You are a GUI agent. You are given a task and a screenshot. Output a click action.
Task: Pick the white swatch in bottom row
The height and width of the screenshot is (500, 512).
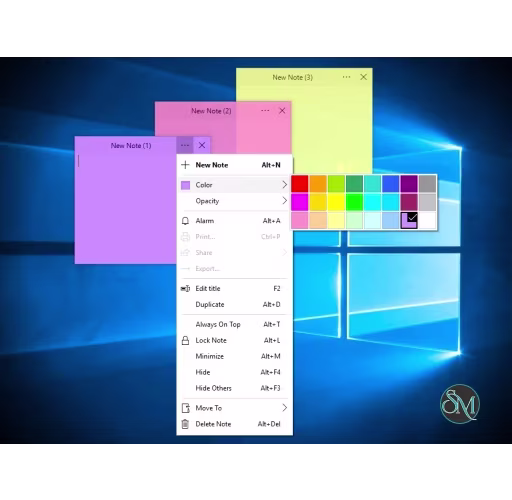click(x=427, y=220)
